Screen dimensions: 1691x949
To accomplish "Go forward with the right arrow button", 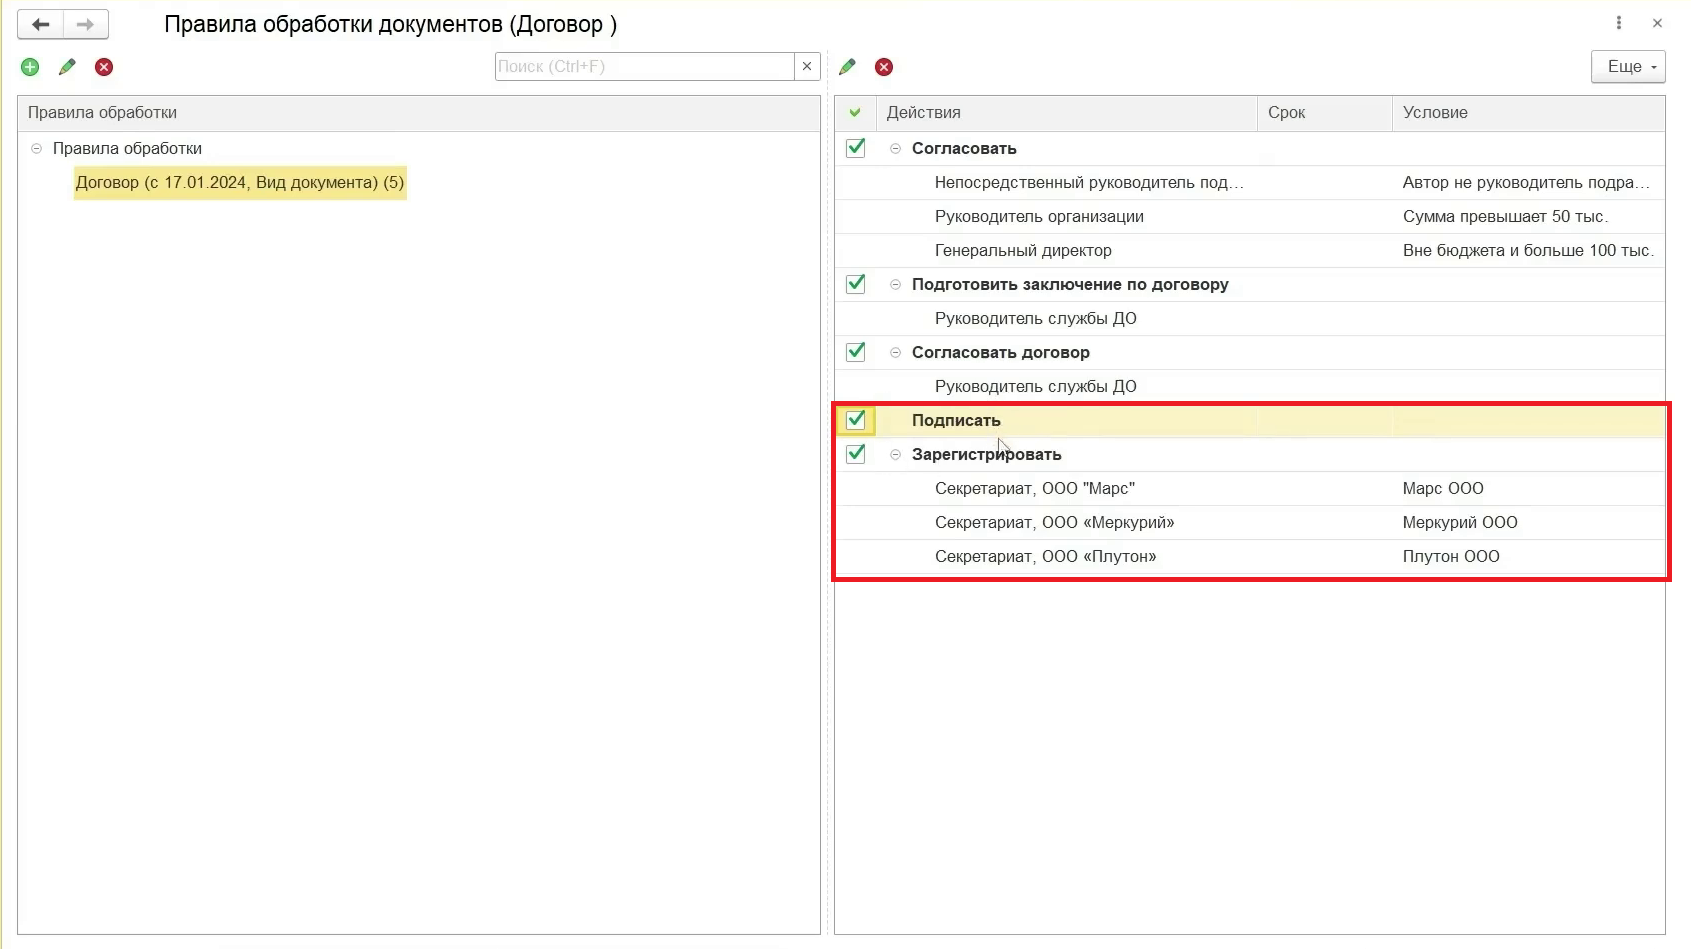I will click(86, 24).
